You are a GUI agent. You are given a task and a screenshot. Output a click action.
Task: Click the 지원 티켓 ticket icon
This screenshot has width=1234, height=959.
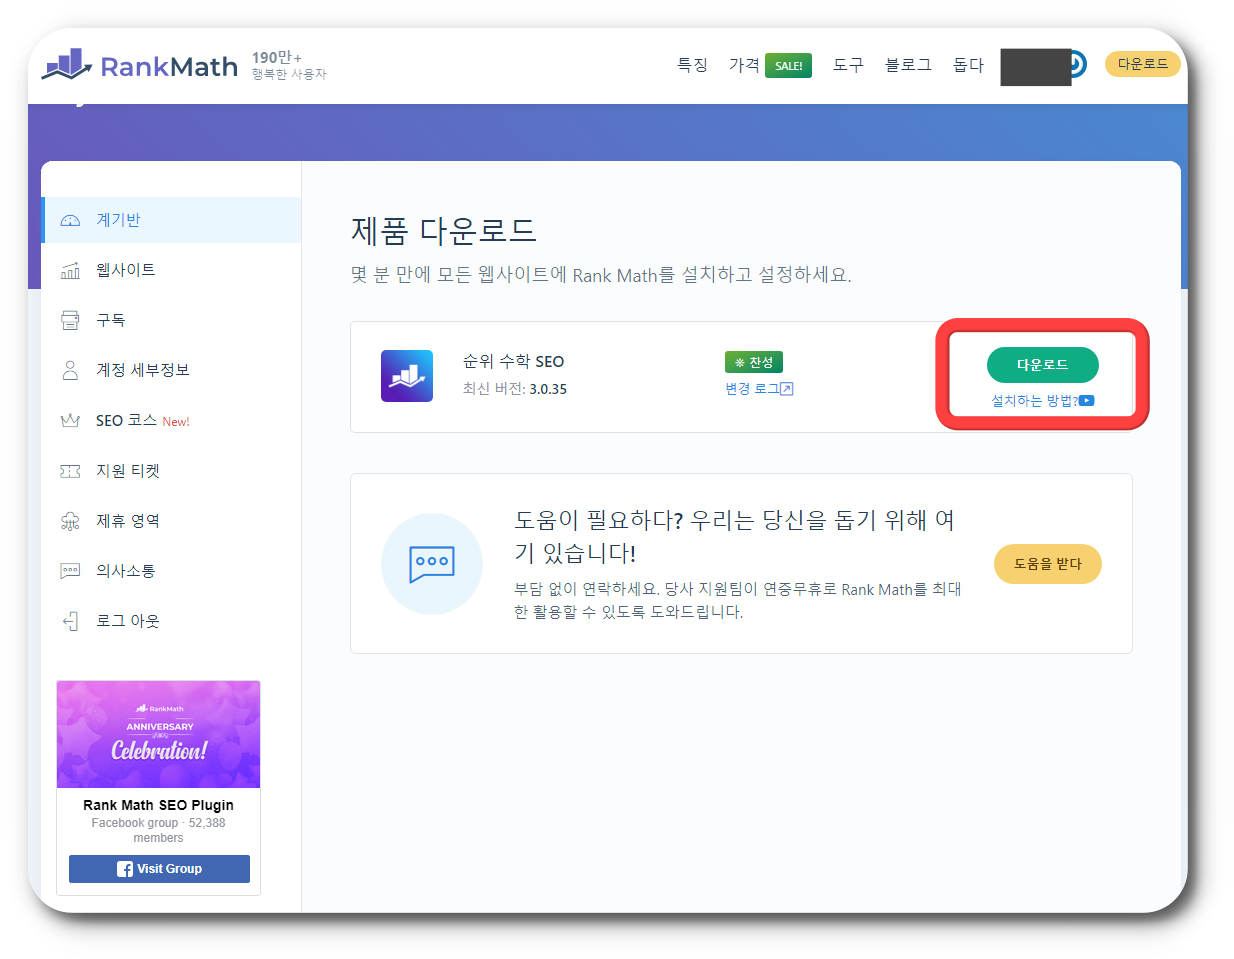click(x=70, y=470)
